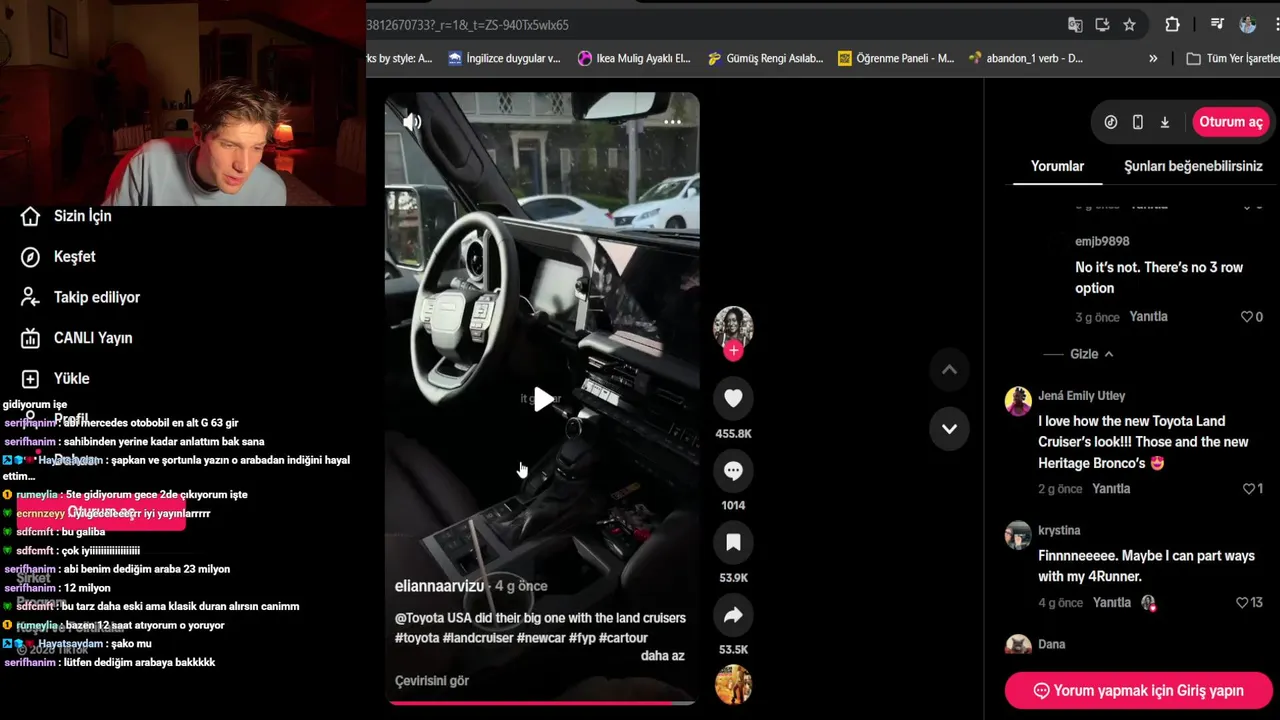This screenshot has height=720, width=1280.
Task: Bookmark page with star icon
Action: (x=1129, y=25)
